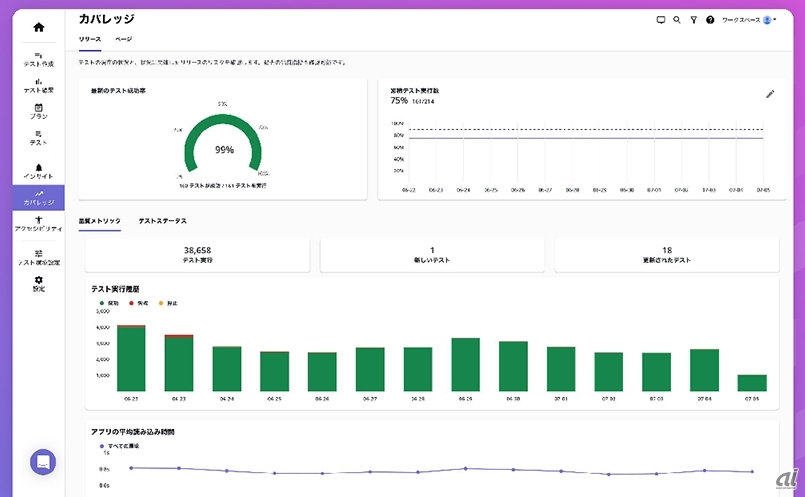Click the 38,658 テスト実行 card
Viewport: 805px width, 497px height.
[198, 255]
